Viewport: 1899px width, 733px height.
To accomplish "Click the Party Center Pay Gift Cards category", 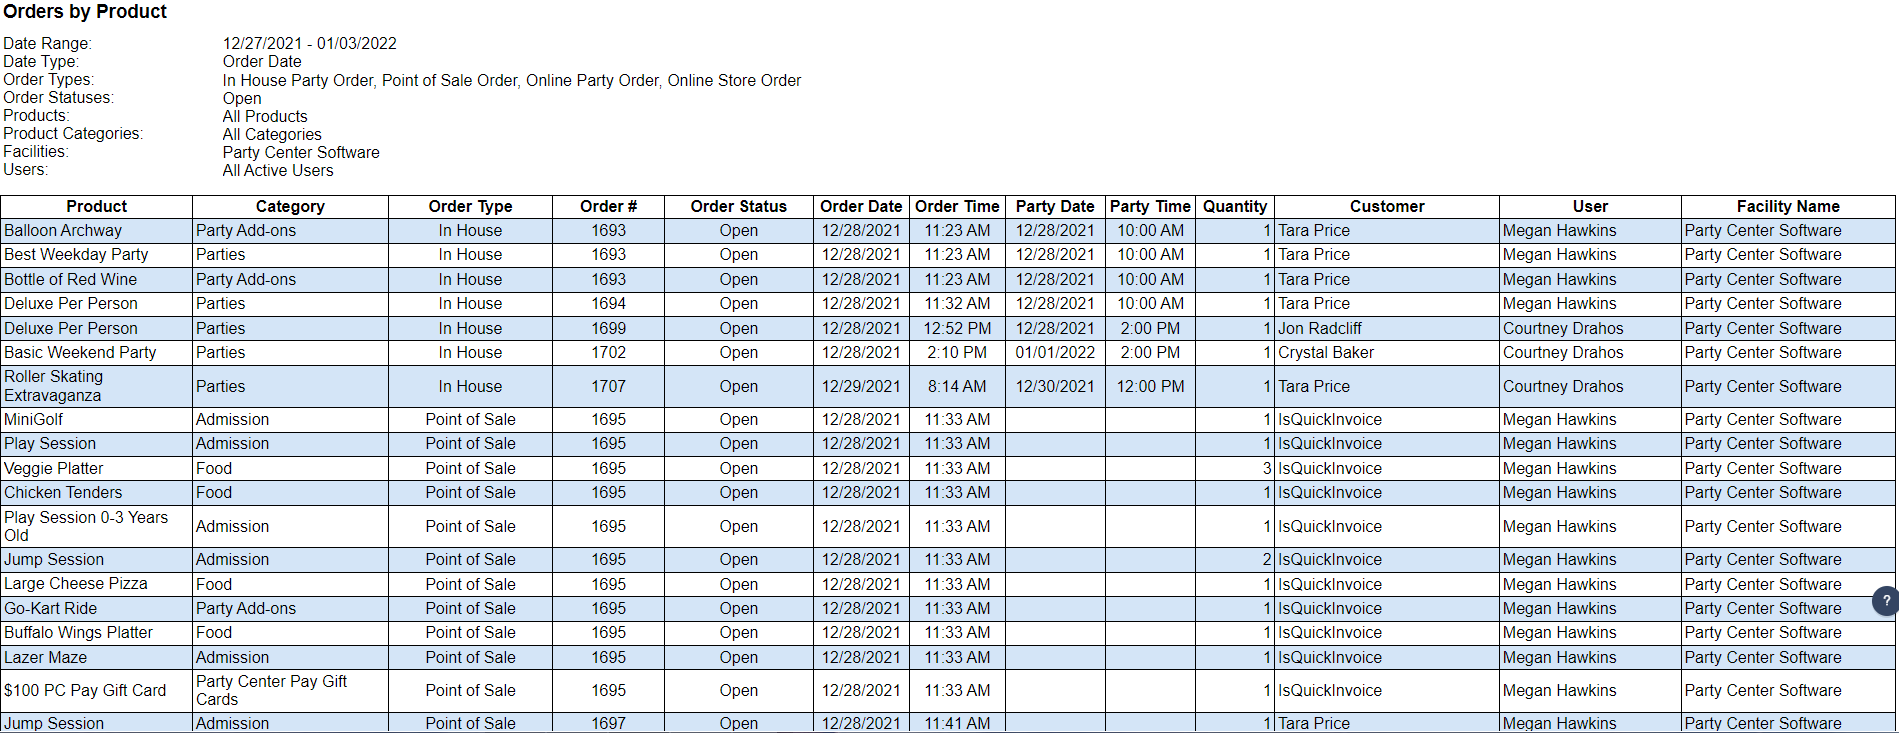I will tap(290, 691).
